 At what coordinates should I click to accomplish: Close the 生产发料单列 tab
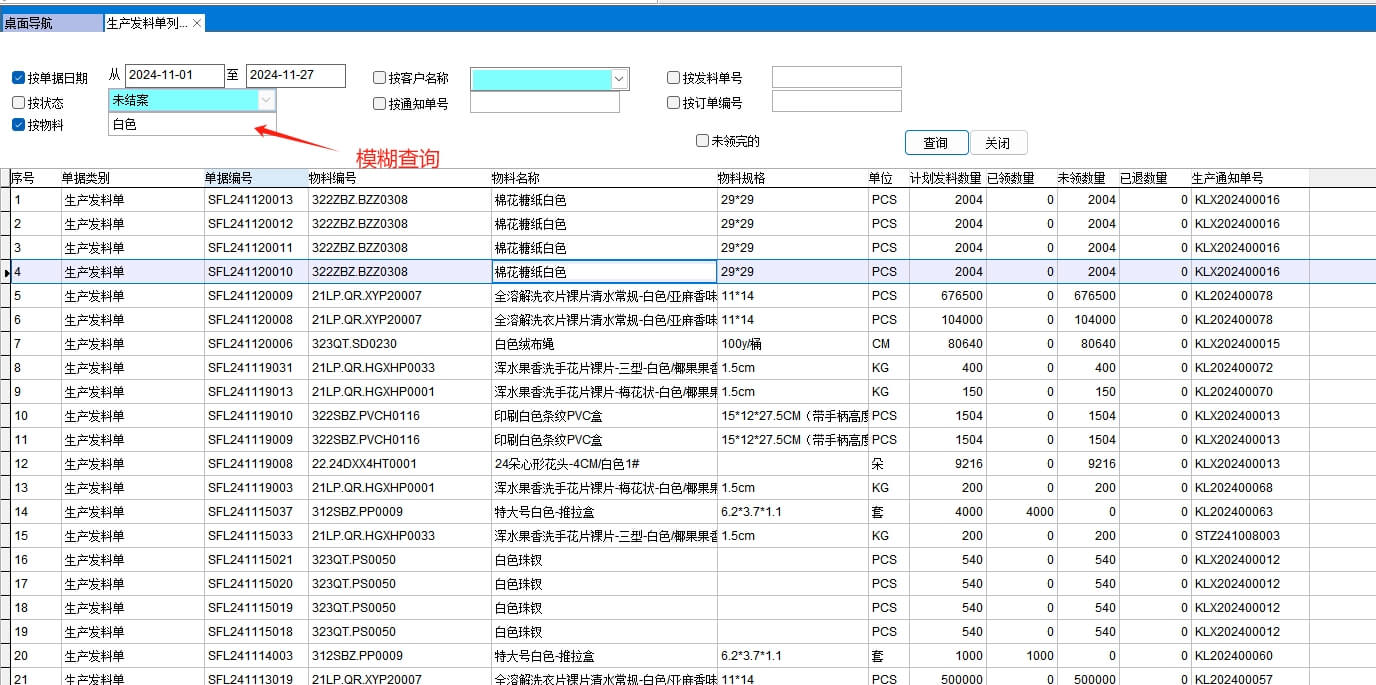197,23
